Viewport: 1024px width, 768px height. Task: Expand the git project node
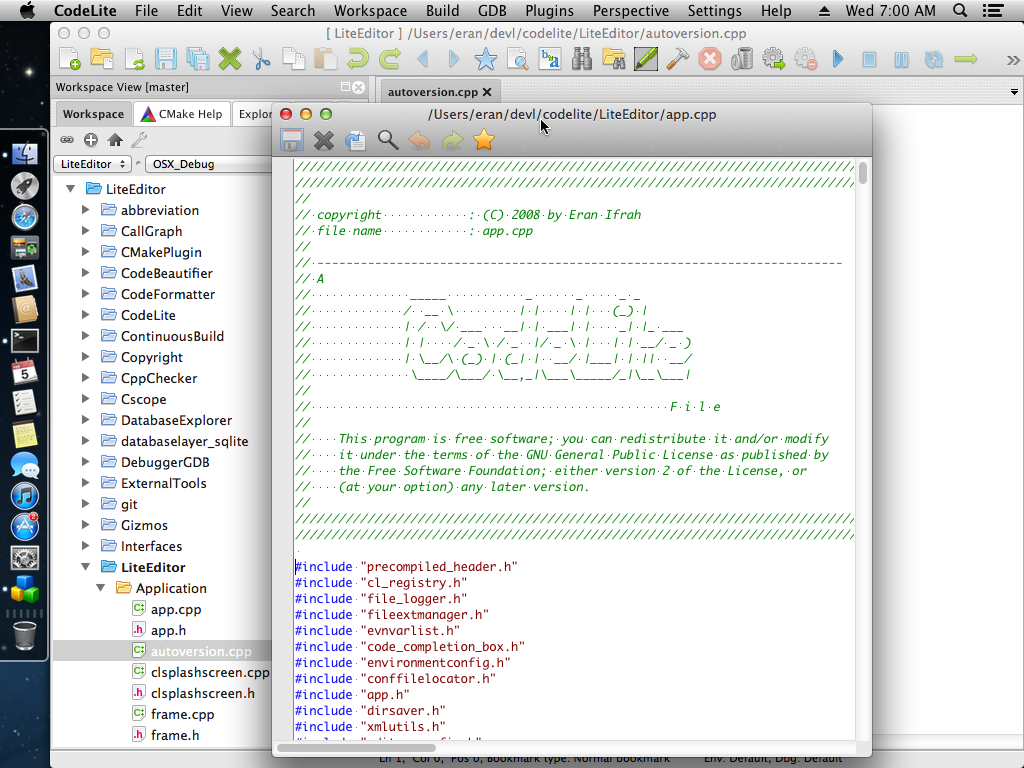86,504
